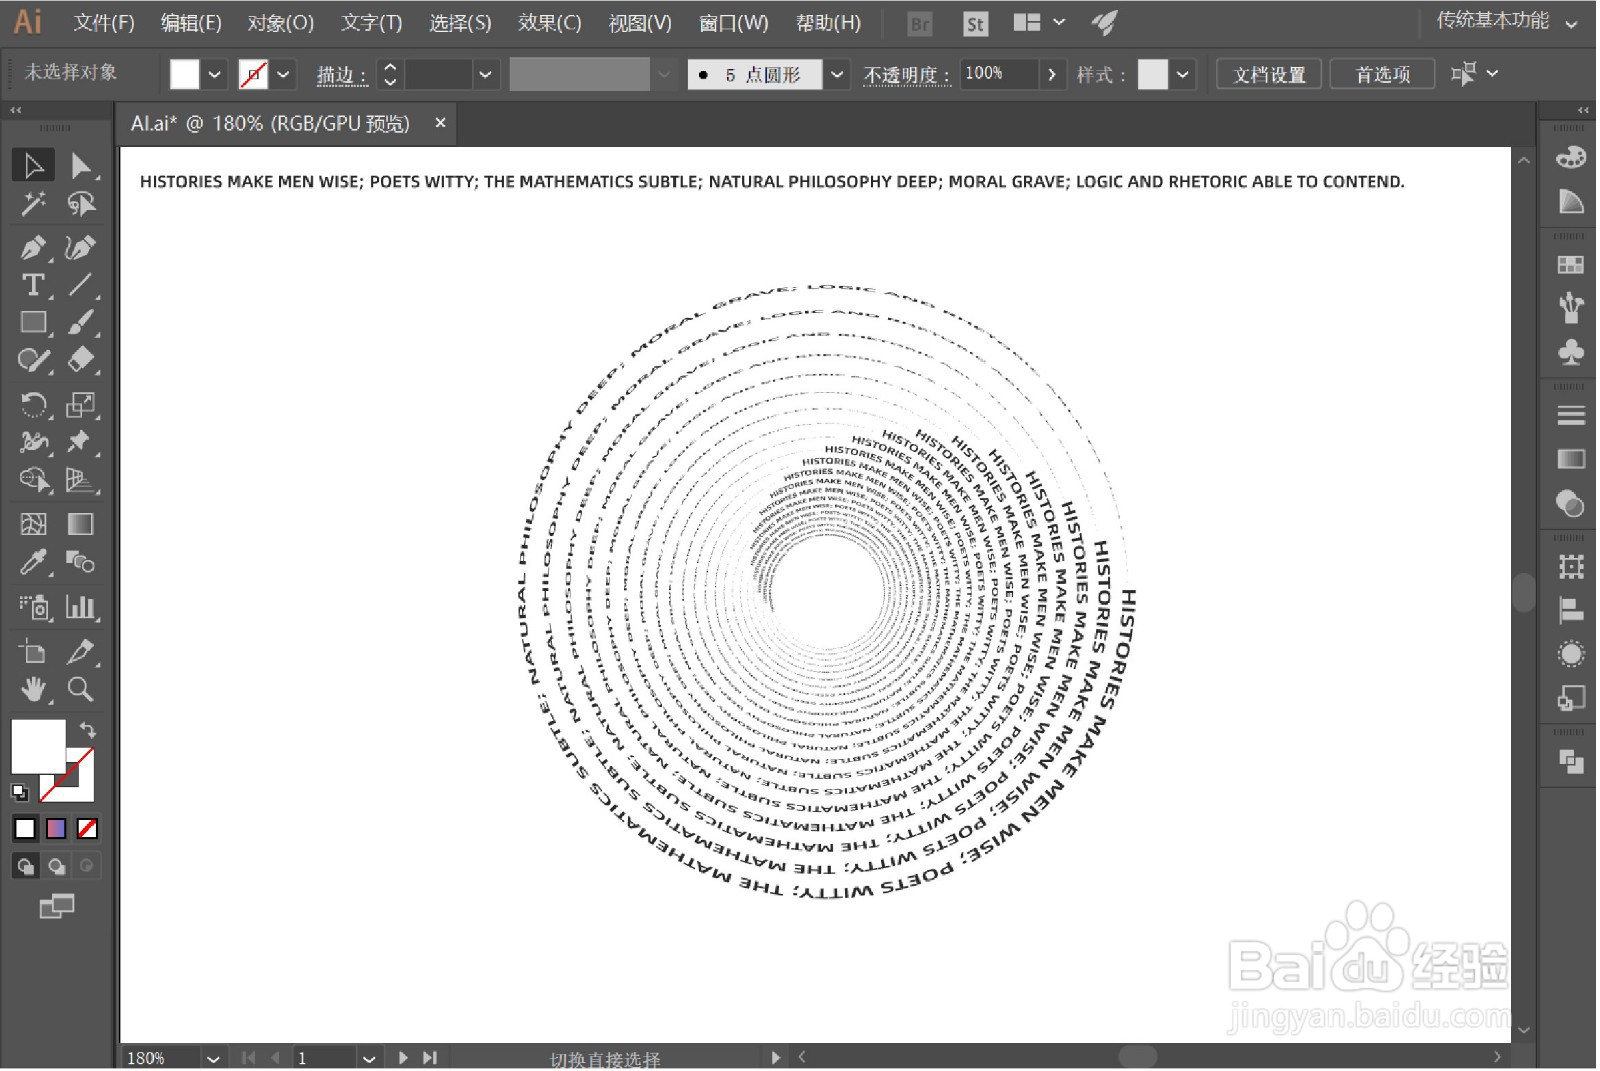Screen dimensions: 1600x1071
Task: Select the Lasso tool
Action: tap(80, 204)
